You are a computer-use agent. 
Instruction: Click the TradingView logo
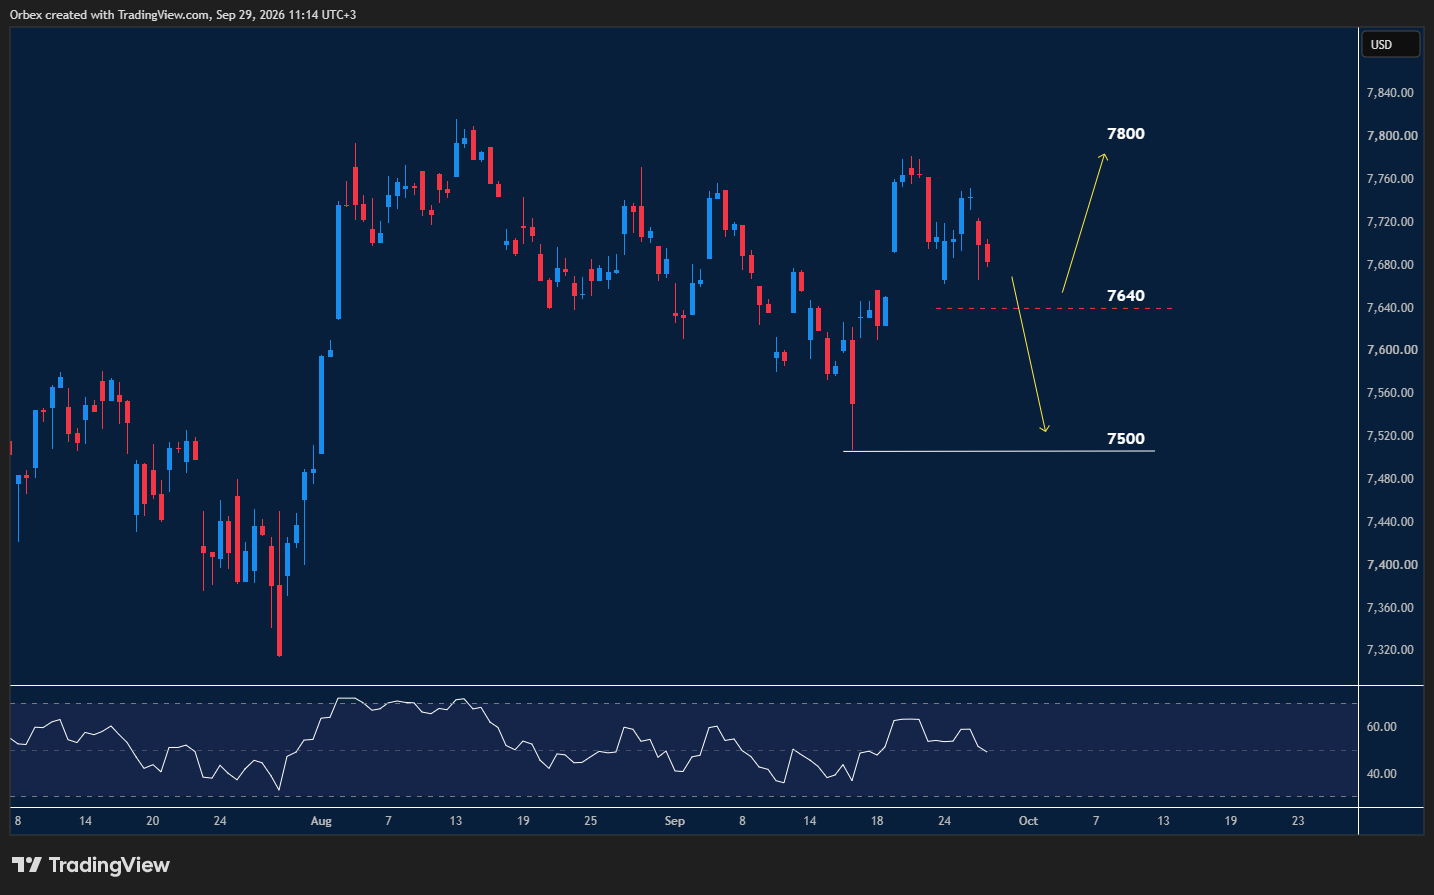pyautogui.click(x=91, y=865)
